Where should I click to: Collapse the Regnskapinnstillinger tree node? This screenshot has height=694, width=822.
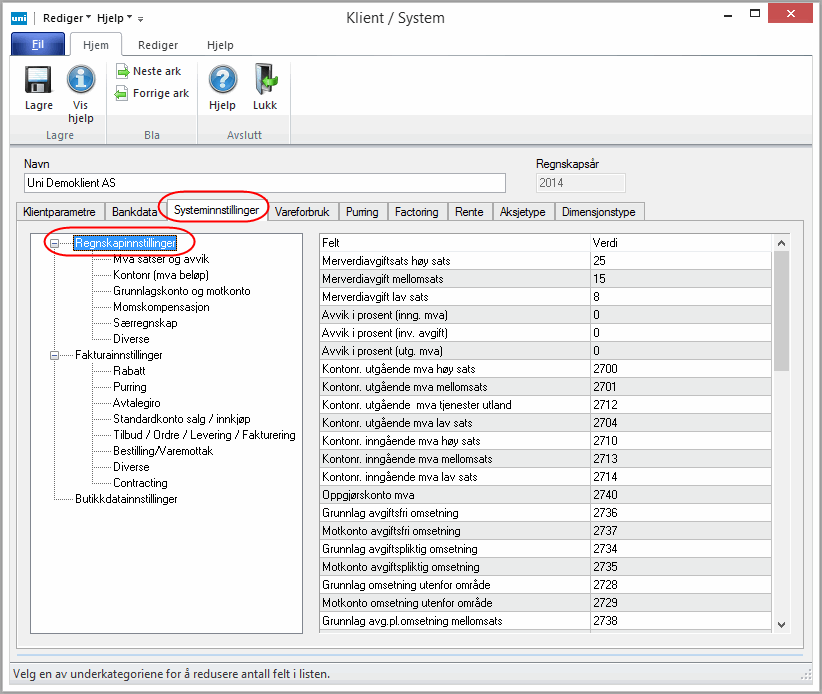coord(53,243)
